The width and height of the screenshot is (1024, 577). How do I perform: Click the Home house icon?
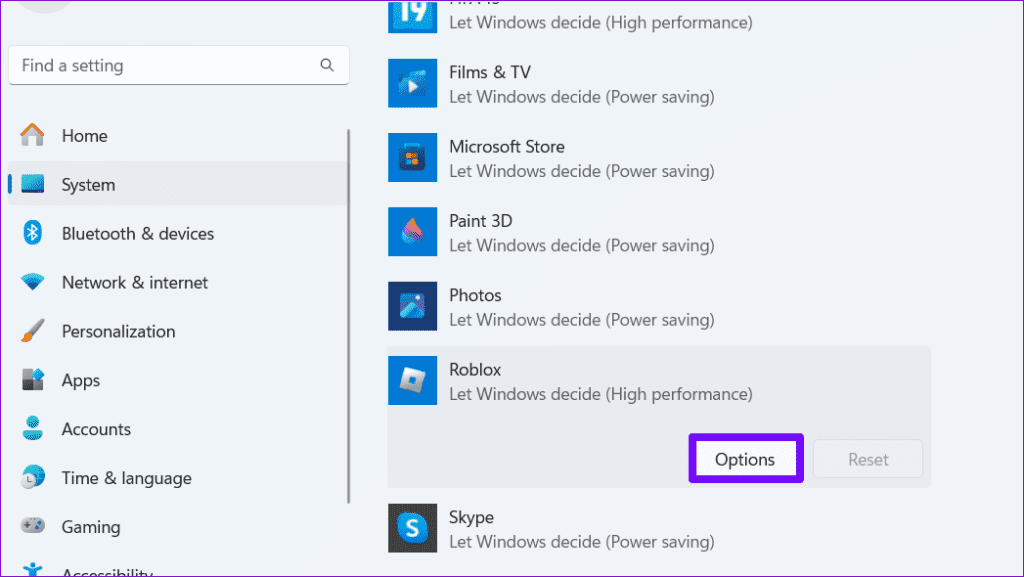[32, 135]
